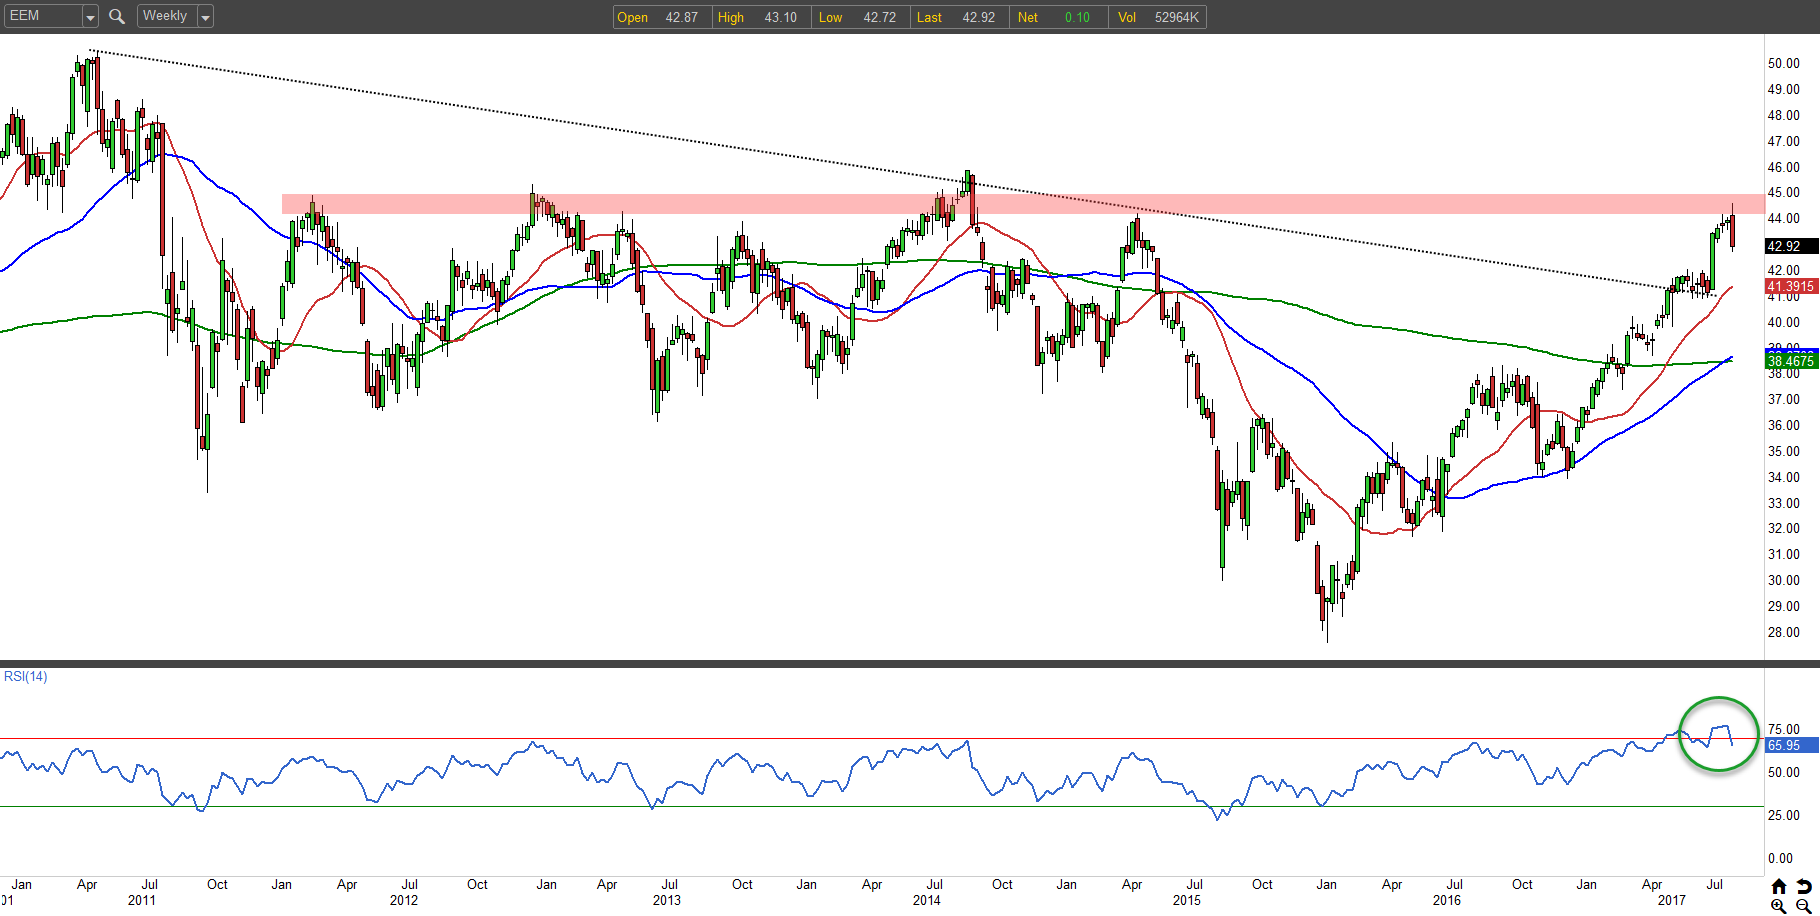Image resolution: width=1820 pixels, height=916 pixels.
Task: Zoom in with the plus magnifier
Action: pyautogui.click(x=1779, y=906)
